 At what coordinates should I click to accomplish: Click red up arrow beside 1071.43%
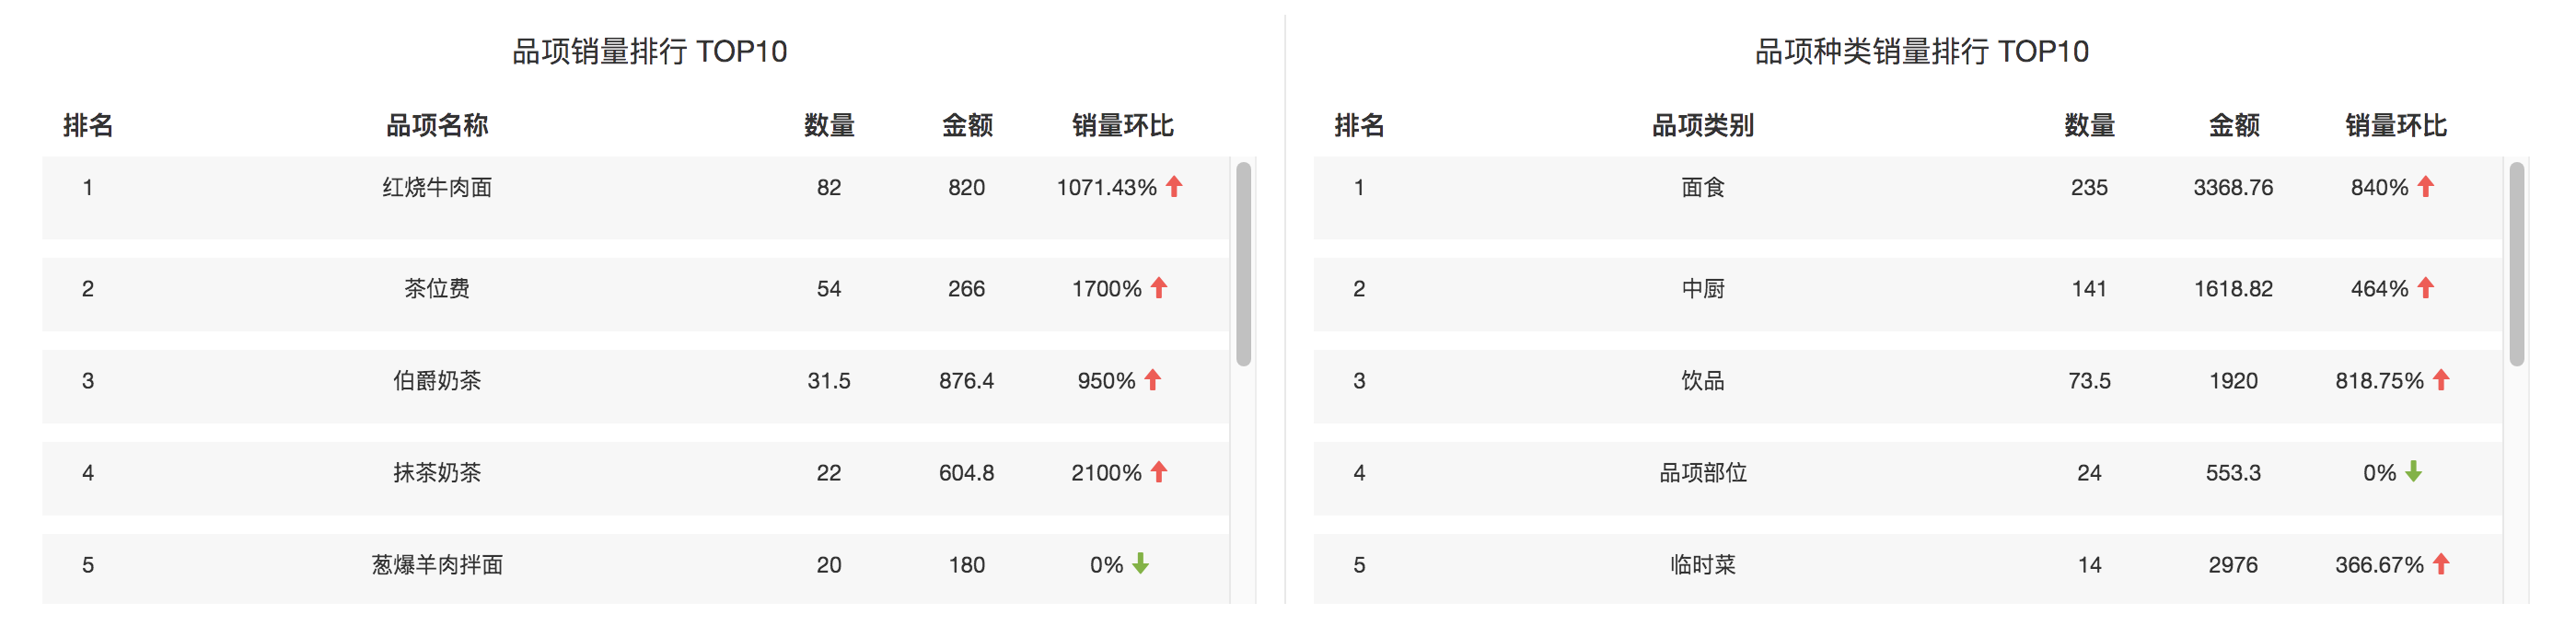click(1174, 186)
